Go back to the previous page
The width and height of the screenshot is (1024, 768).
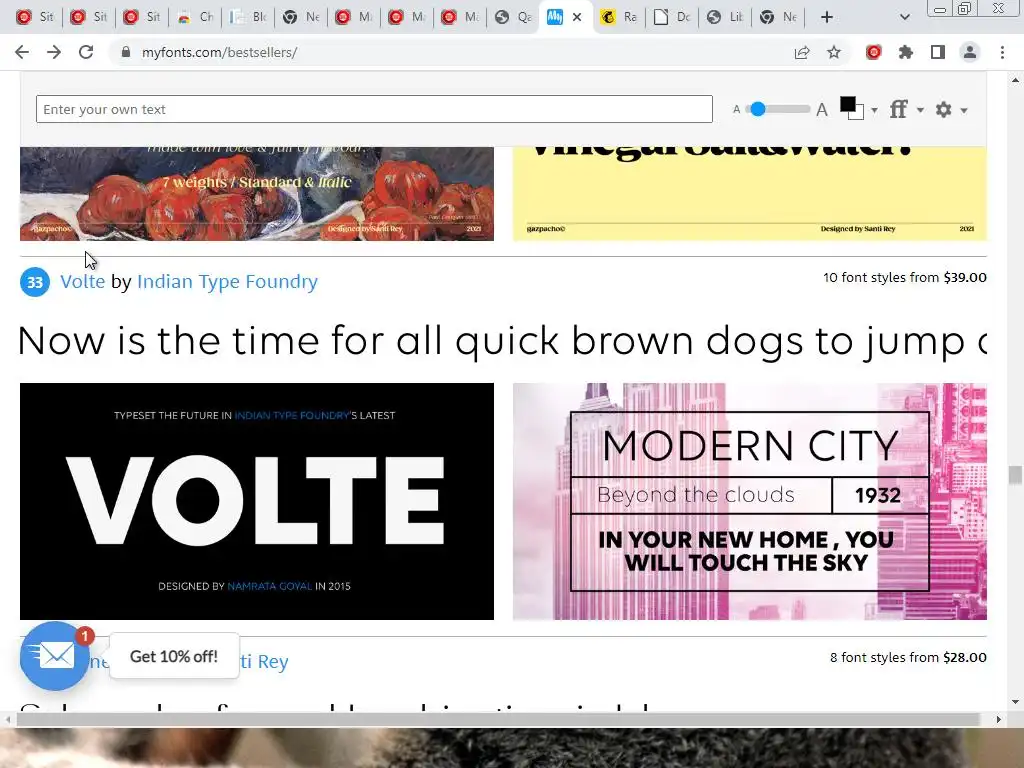(x=22, y=52)
